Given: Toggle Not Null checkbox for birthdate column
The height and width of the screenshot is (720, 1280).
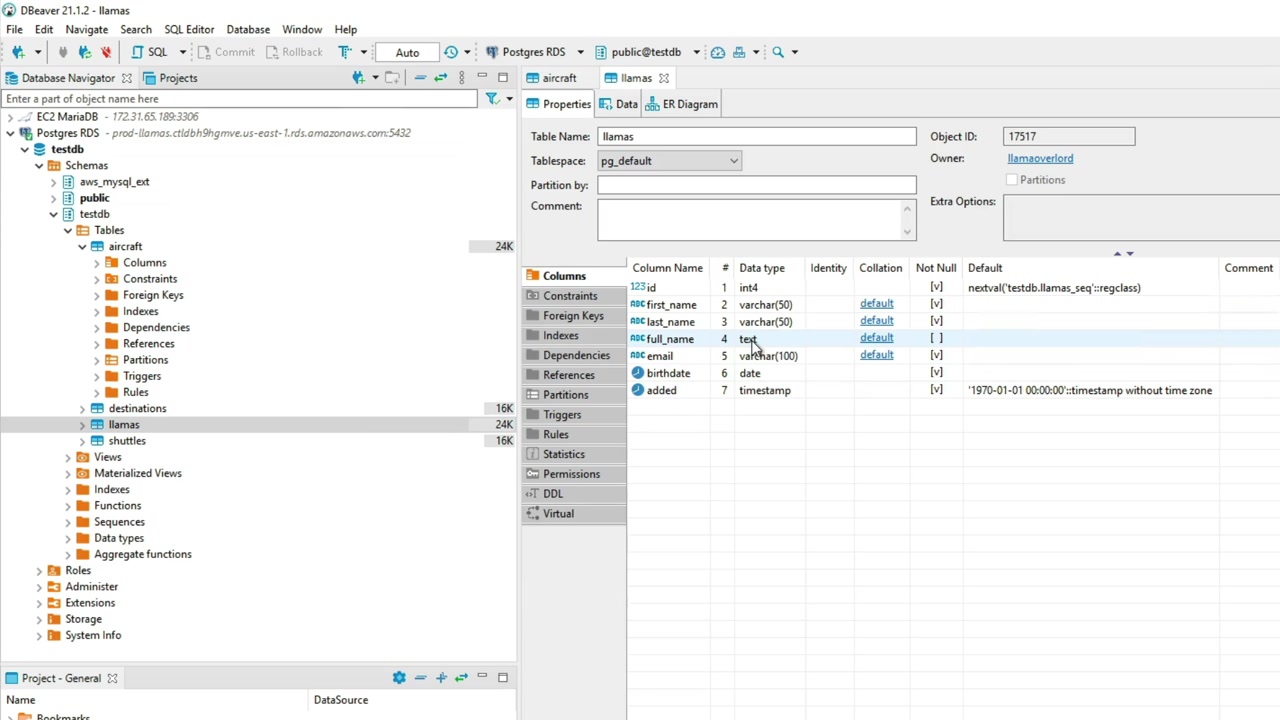Looking at the screenshot, I should pos(936,373).
